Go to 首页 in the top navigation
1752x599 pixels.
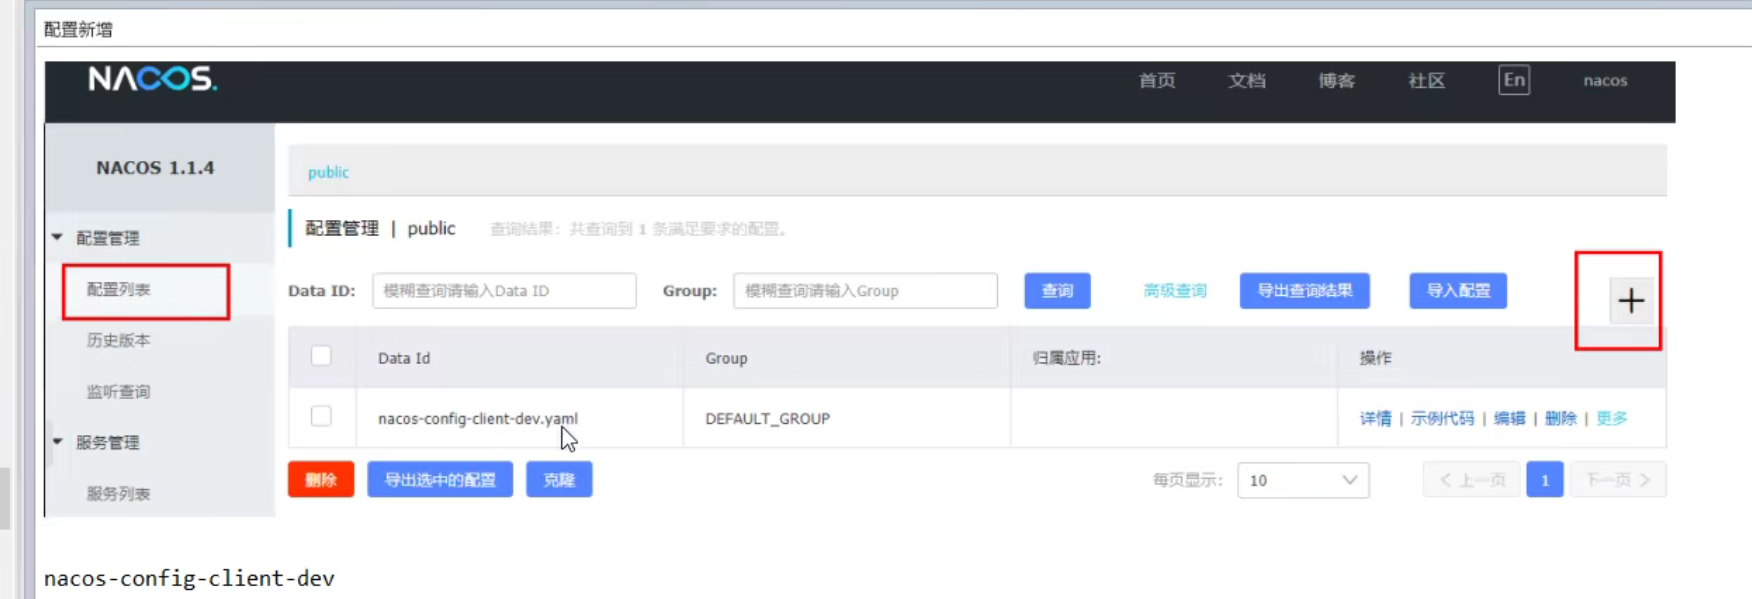coord(1157,80)
